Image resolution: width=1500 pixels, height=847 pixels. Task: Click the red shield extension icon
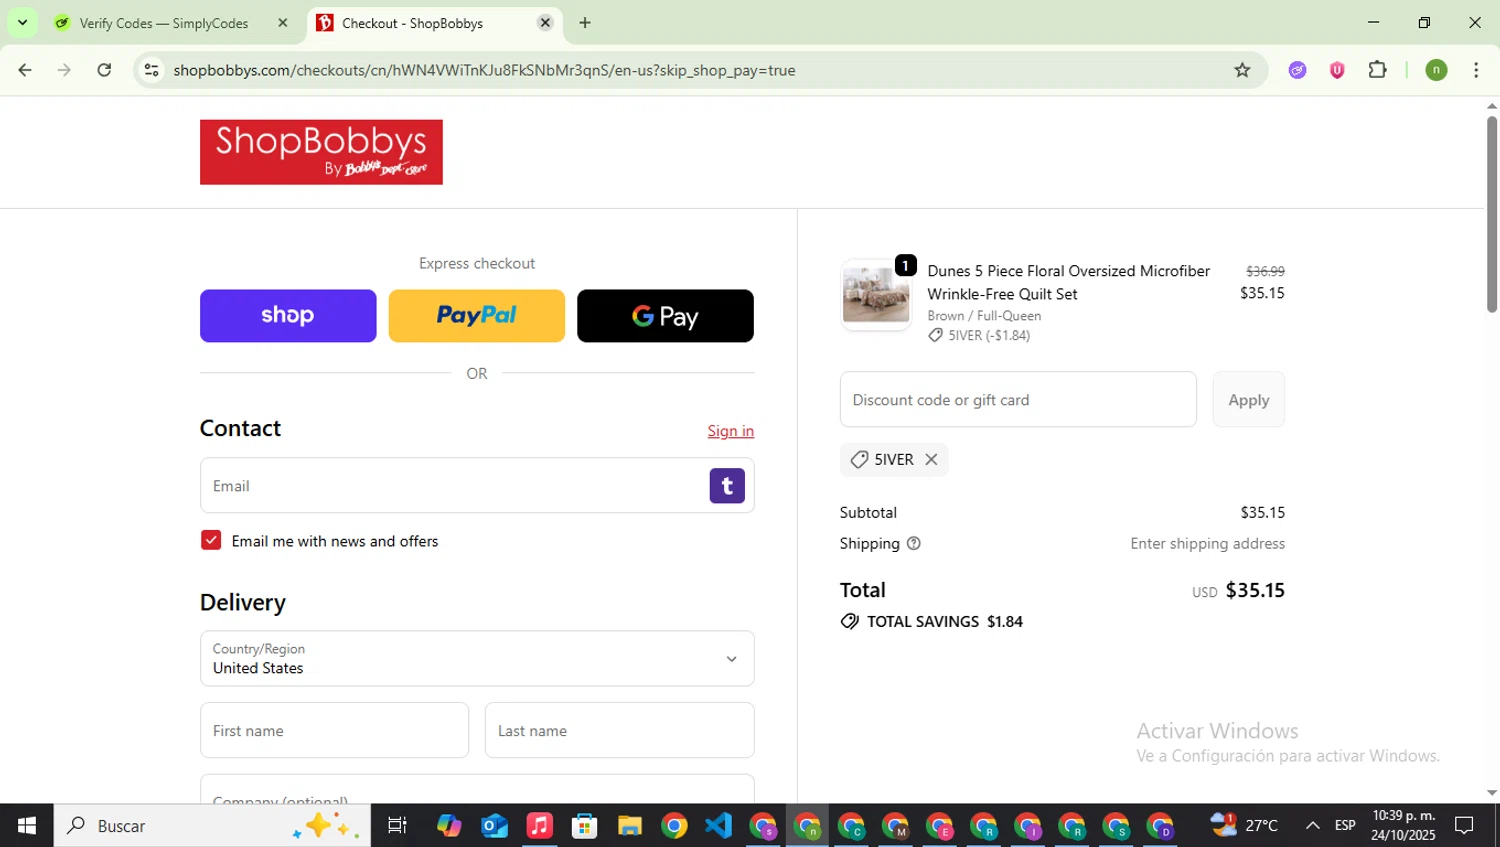[1337, 70]
